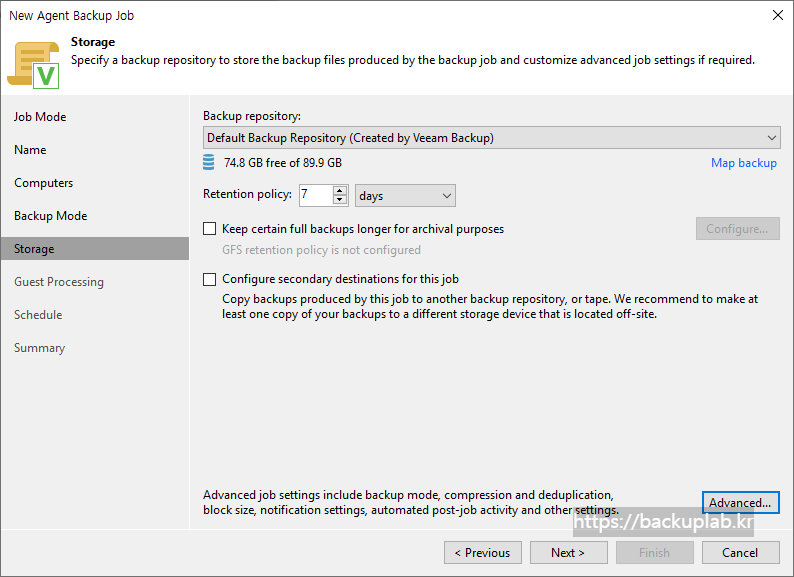Decrease retention policy value with down arrow
794x577 pixels.
(340, 200)
